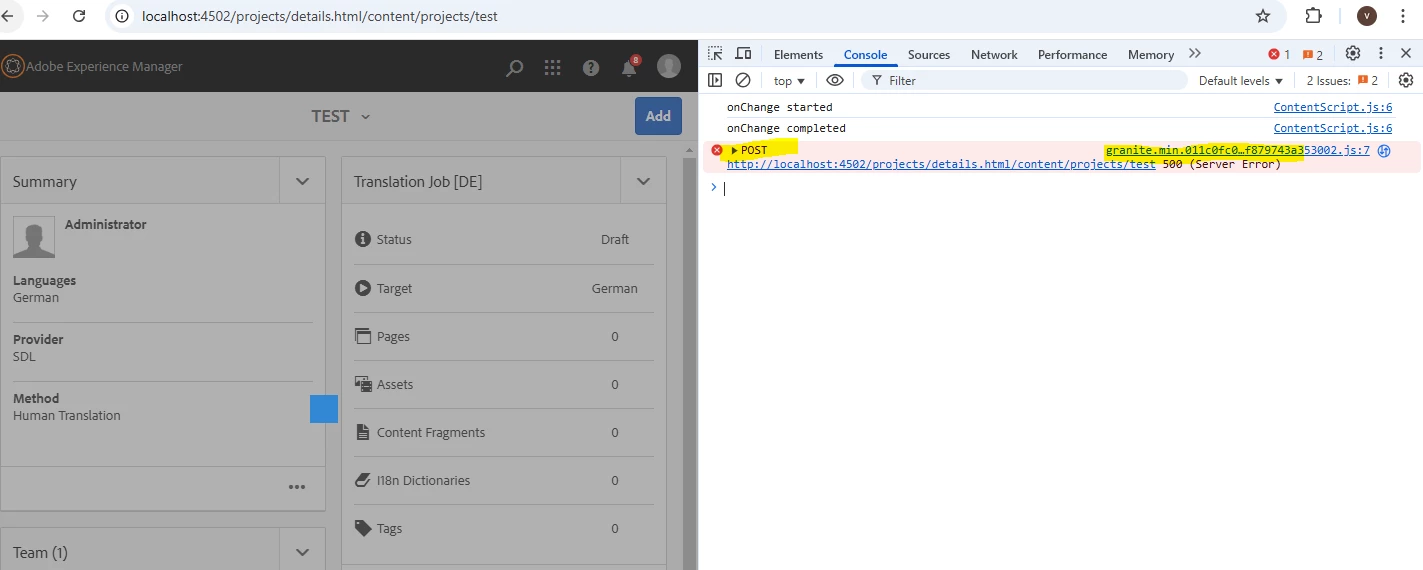Bookmark this page with the star icon
The image size is (1423, 570).
pos(1263,16)
